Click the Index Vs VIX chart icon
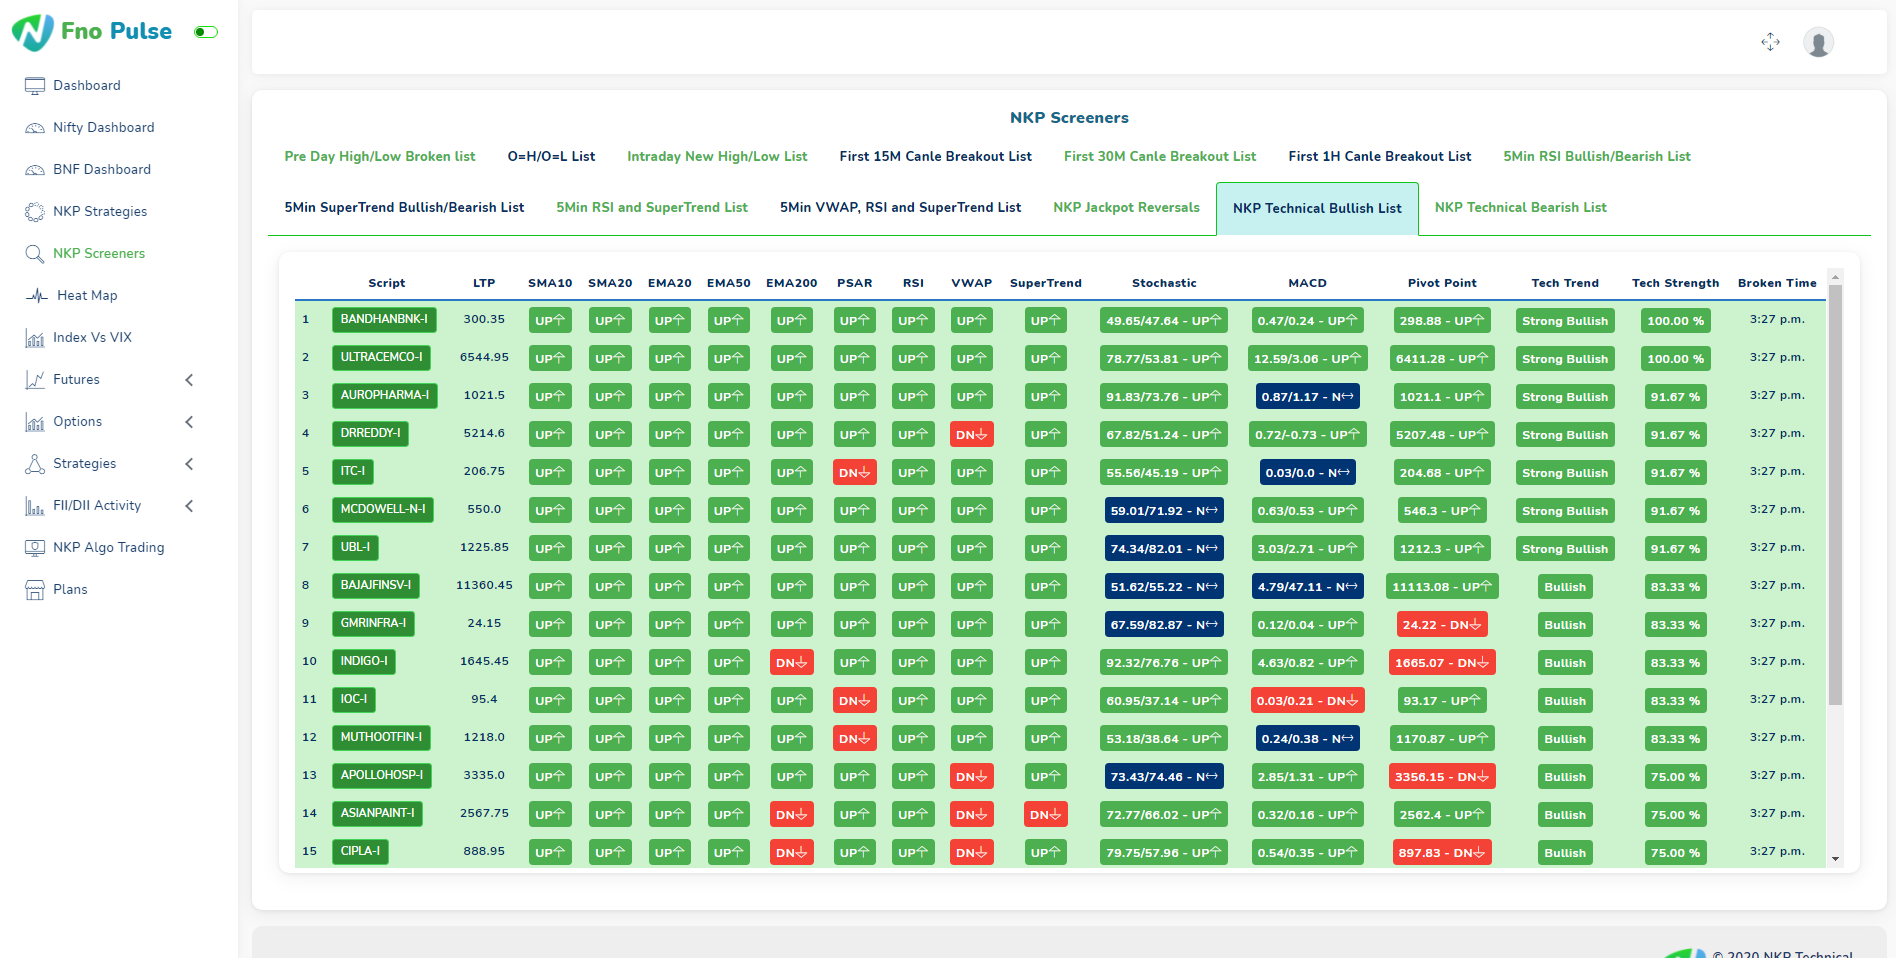Screen dimensions: 1896x958 tap(35, 338)
